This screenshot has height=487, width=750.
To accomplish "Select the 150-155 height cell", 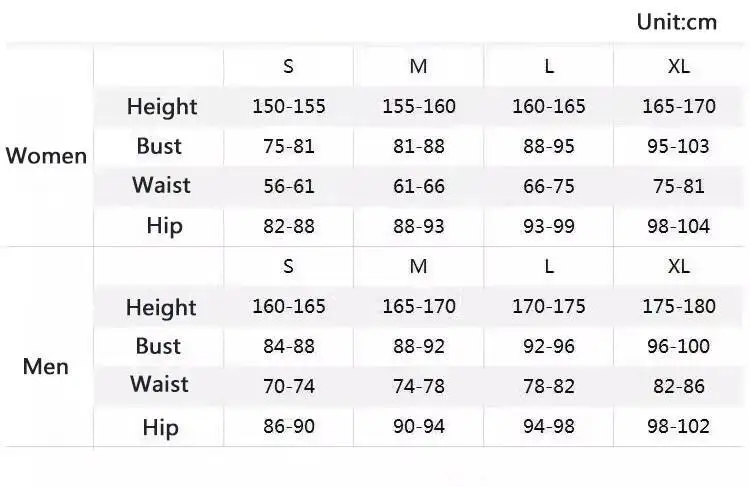I will click(x=288, y=106).
